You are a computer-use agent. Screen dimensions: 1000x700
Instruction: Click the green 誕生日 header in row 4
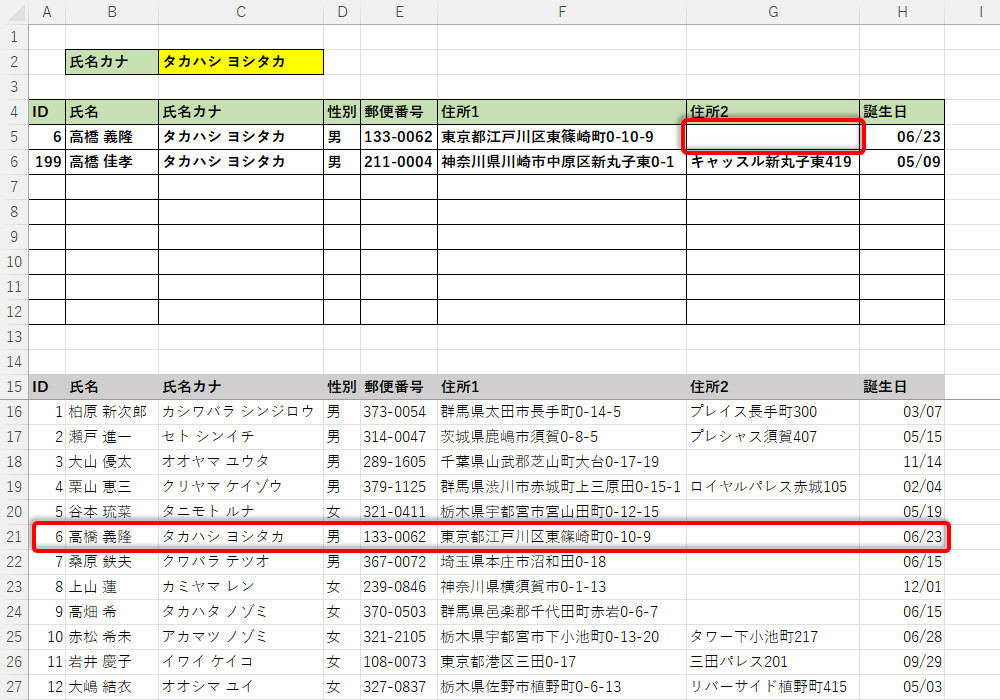901,111
